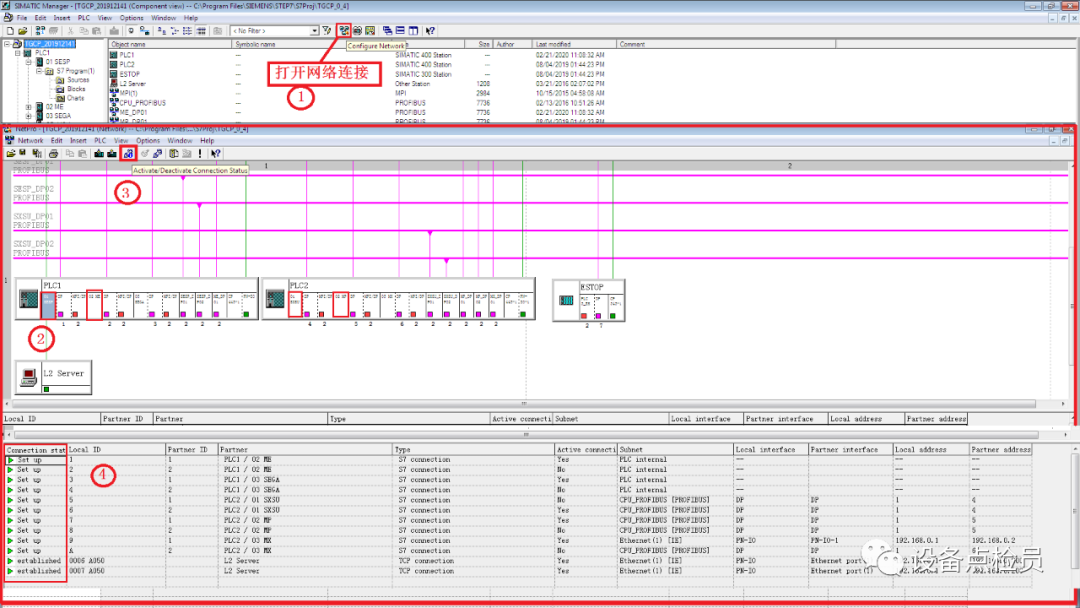Click the connection table horizontal scrollbar
This screenshot has height=608, width=1080.
(527, 434)
